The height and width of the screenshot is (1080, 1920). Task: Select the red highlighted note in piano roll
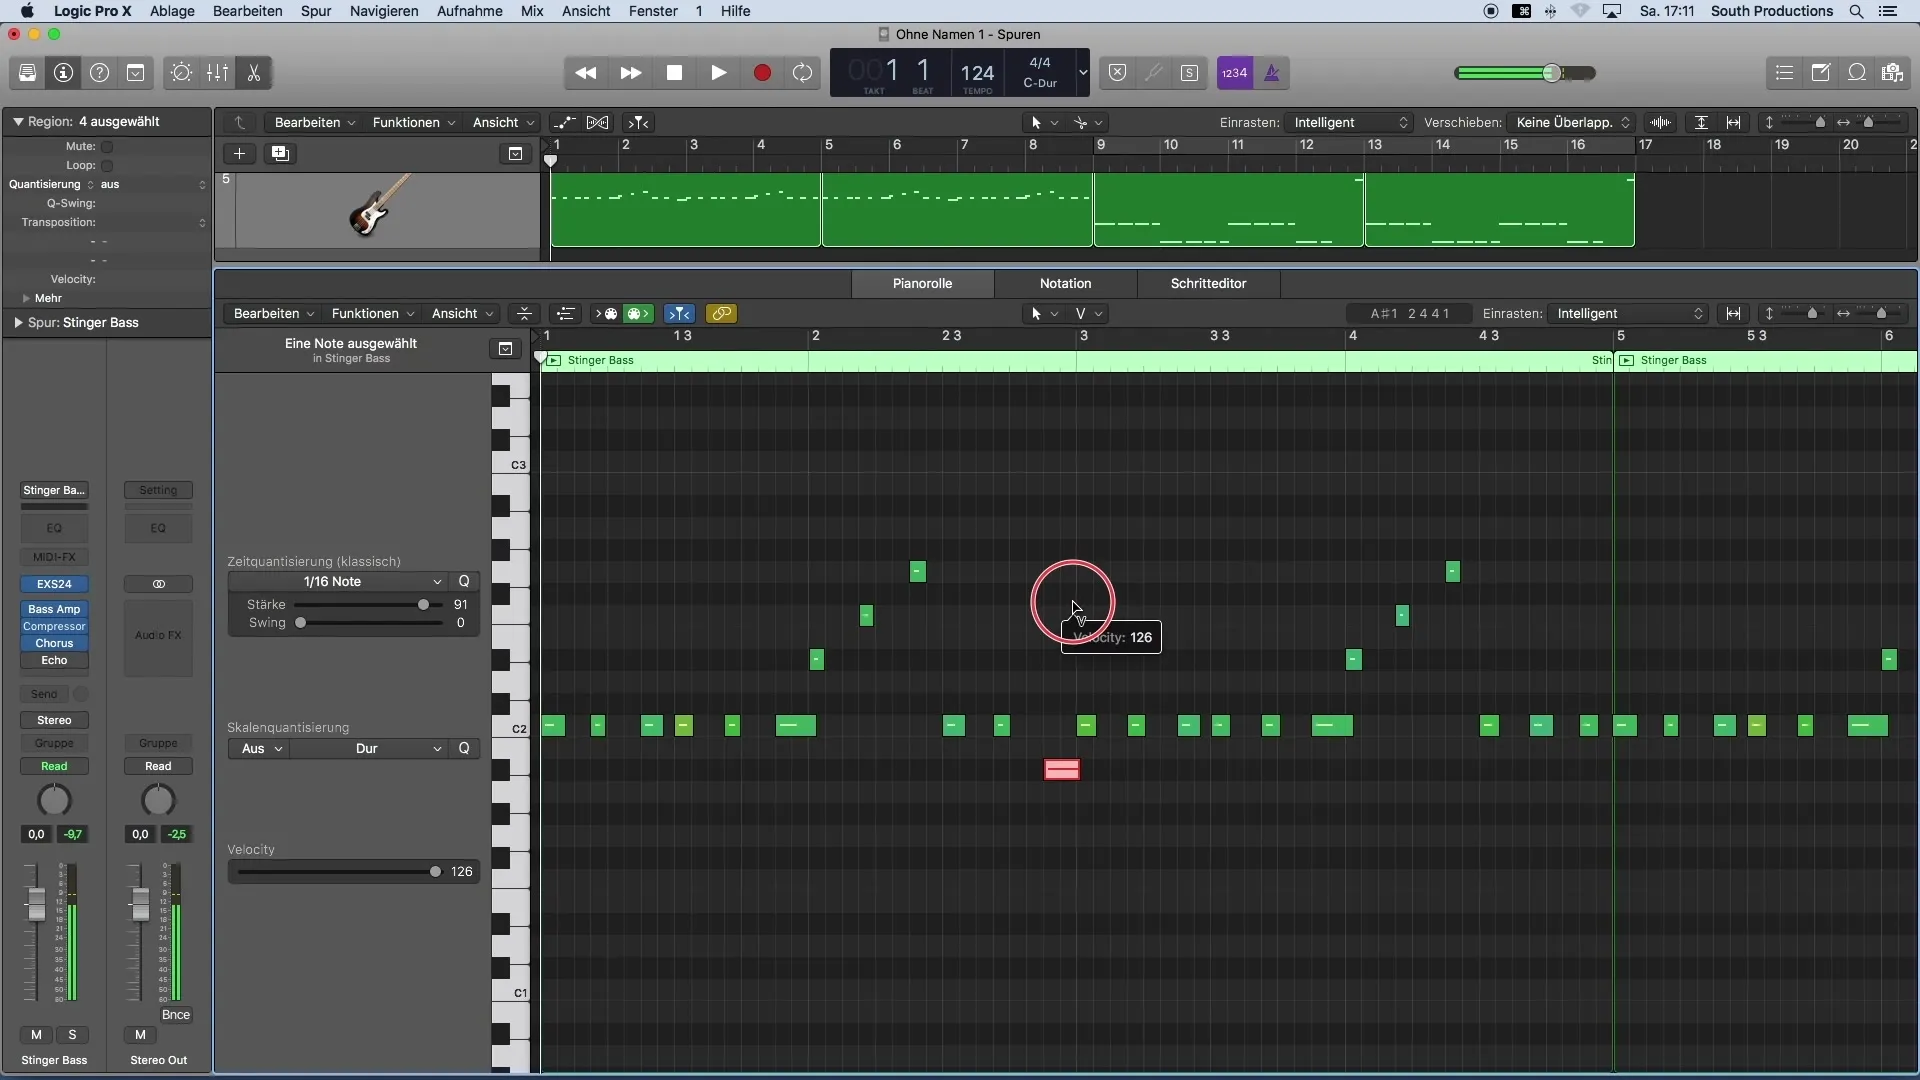(x=1062, y=770)
